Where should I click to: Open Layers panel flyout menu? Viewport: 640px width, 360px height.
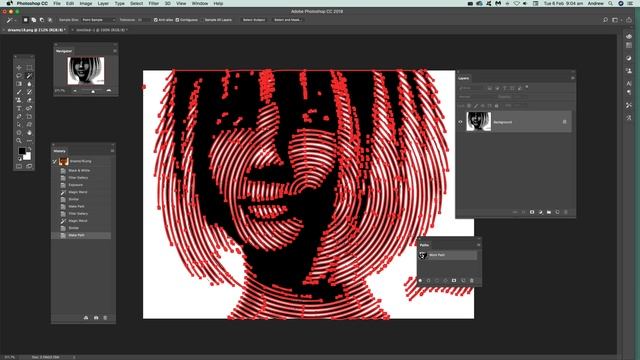pyautogui.click(x=573, y=78)
